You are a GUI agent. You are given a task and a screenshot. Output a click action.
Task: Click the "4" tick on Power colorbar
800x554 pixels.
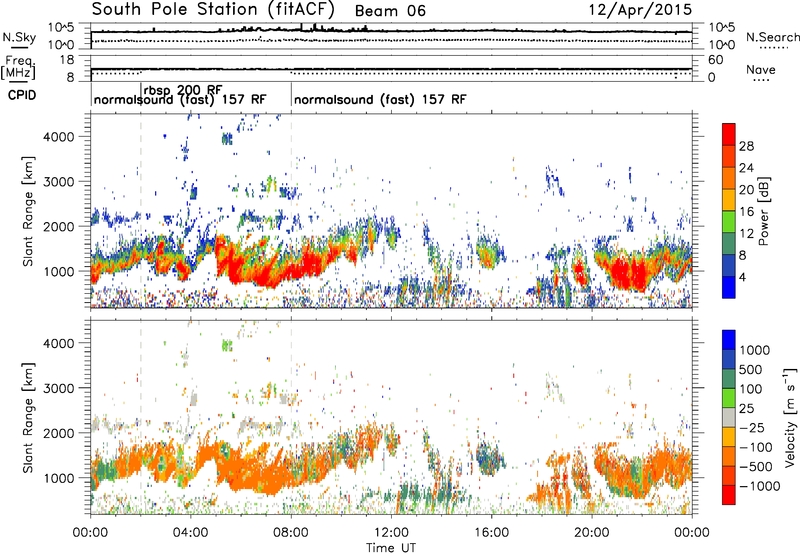coord(743,277)
